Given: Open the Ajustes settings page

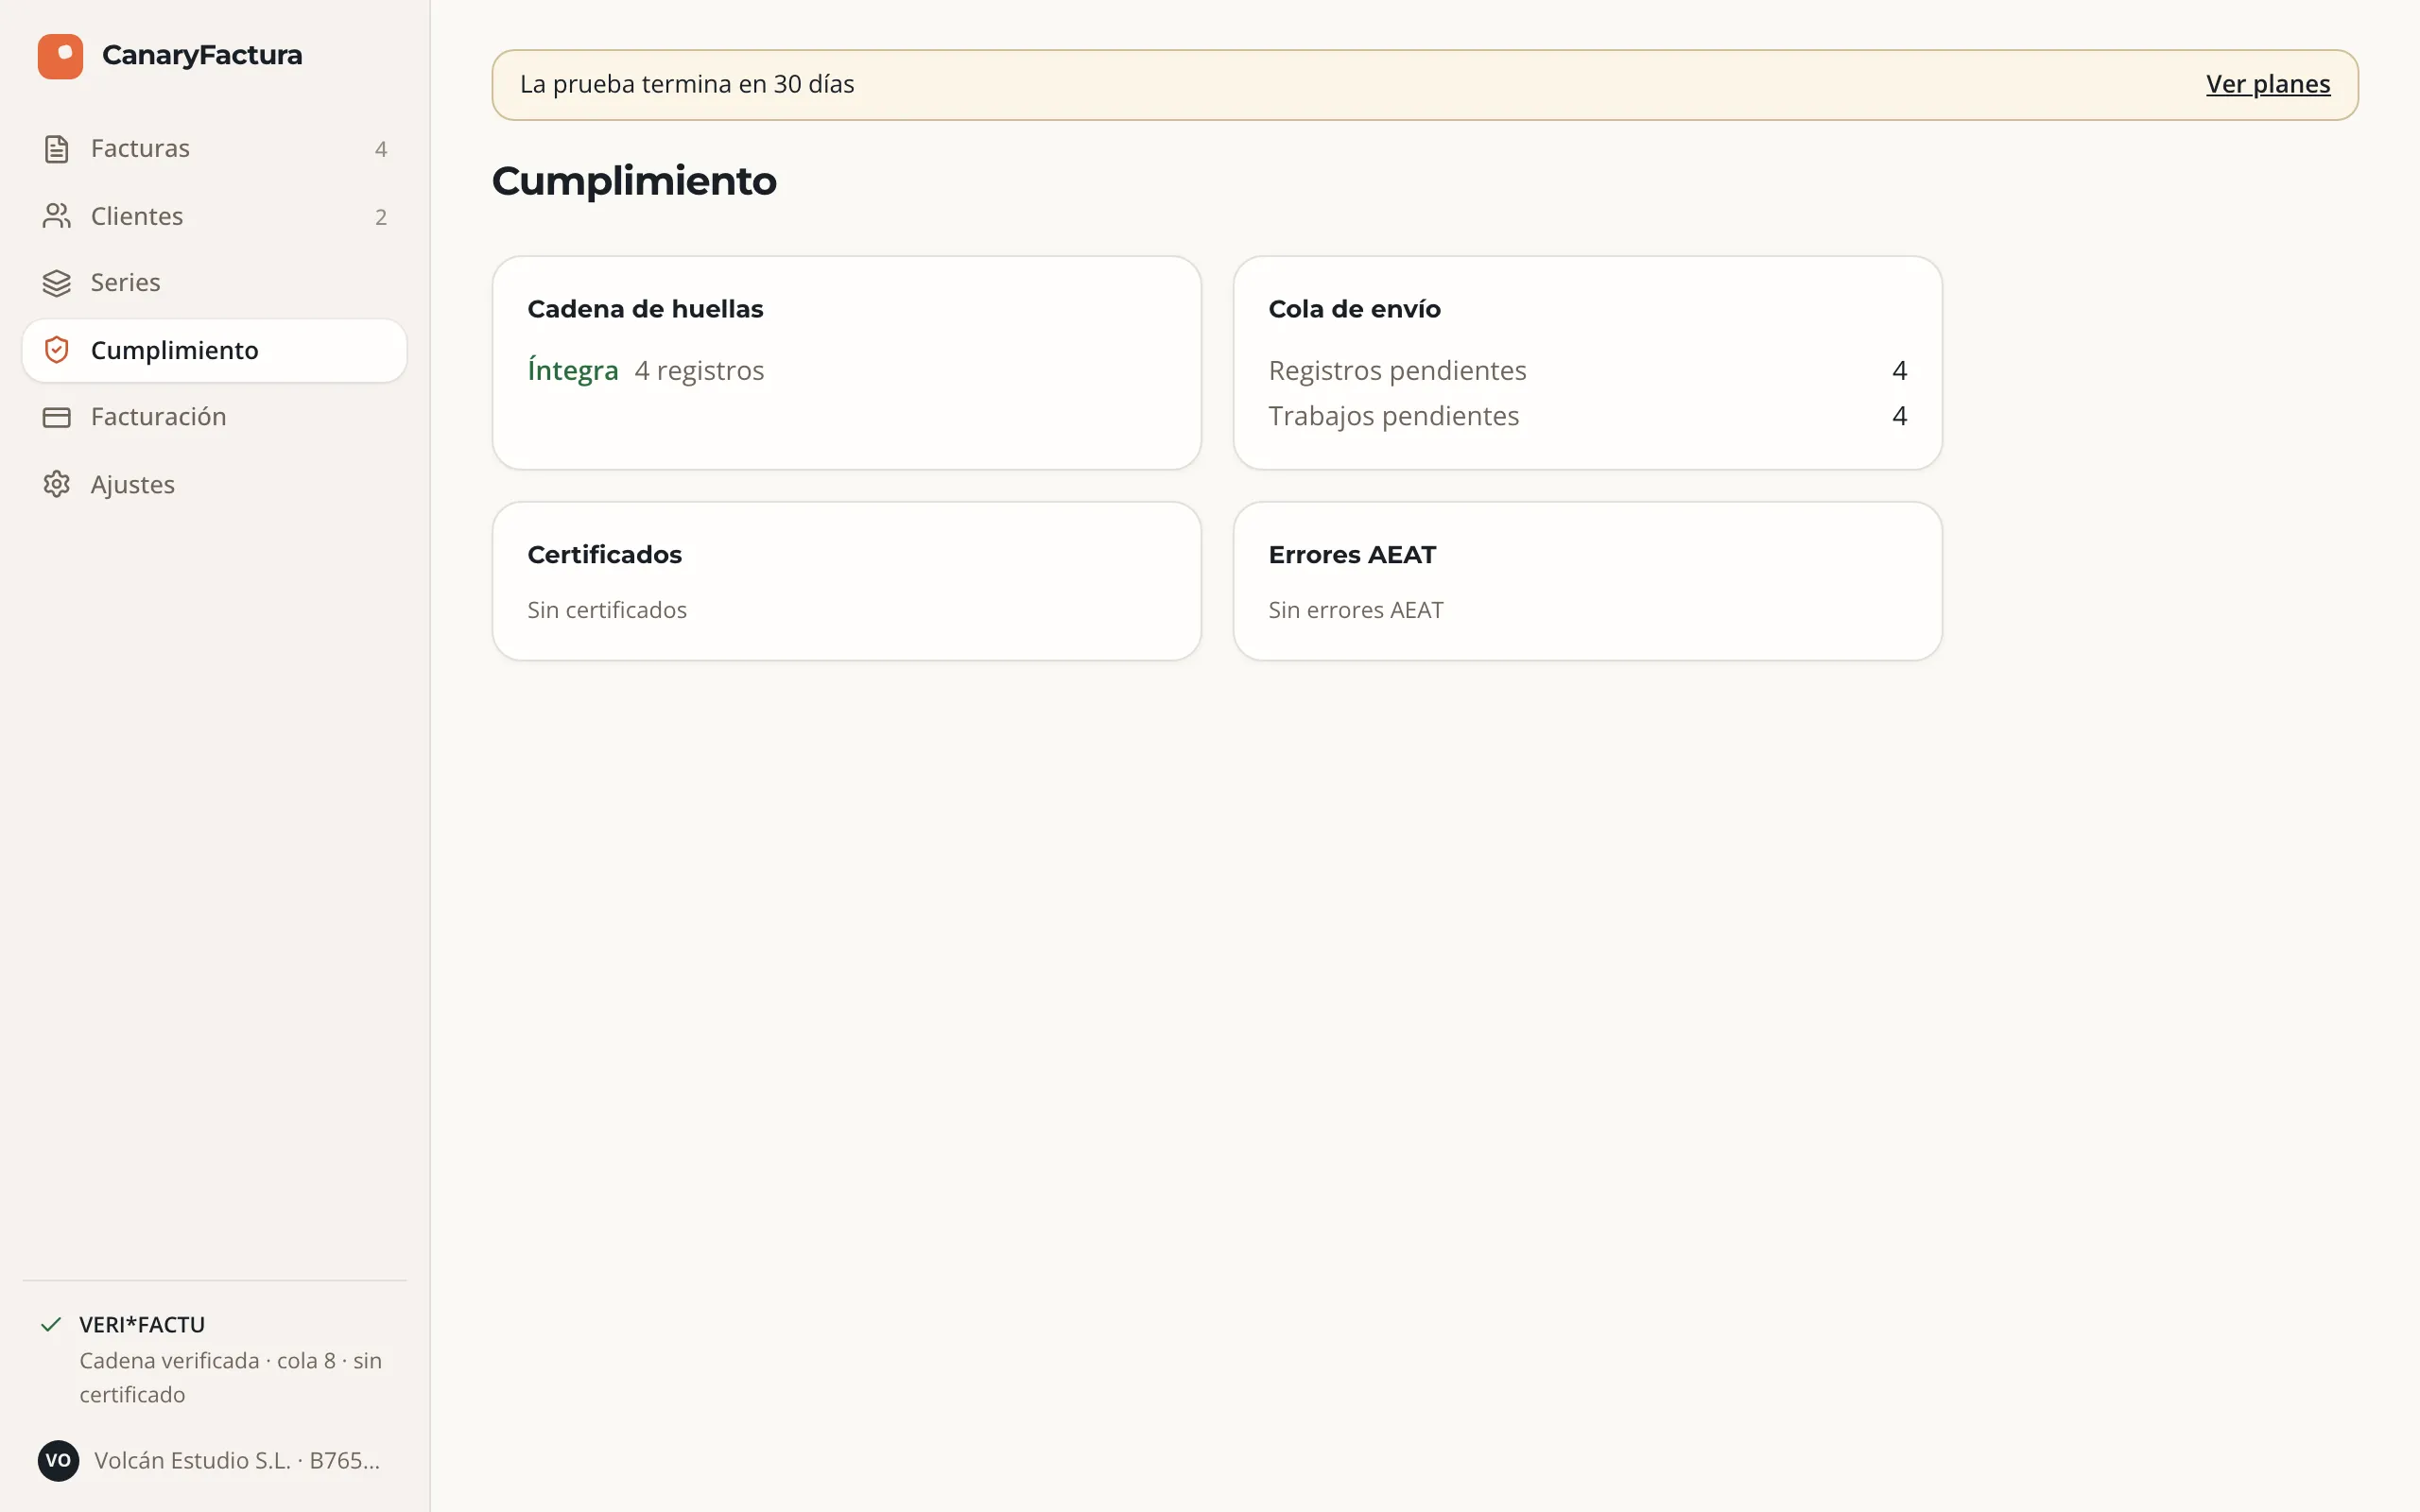Looking at the screenshot, I should click(214, 484).
